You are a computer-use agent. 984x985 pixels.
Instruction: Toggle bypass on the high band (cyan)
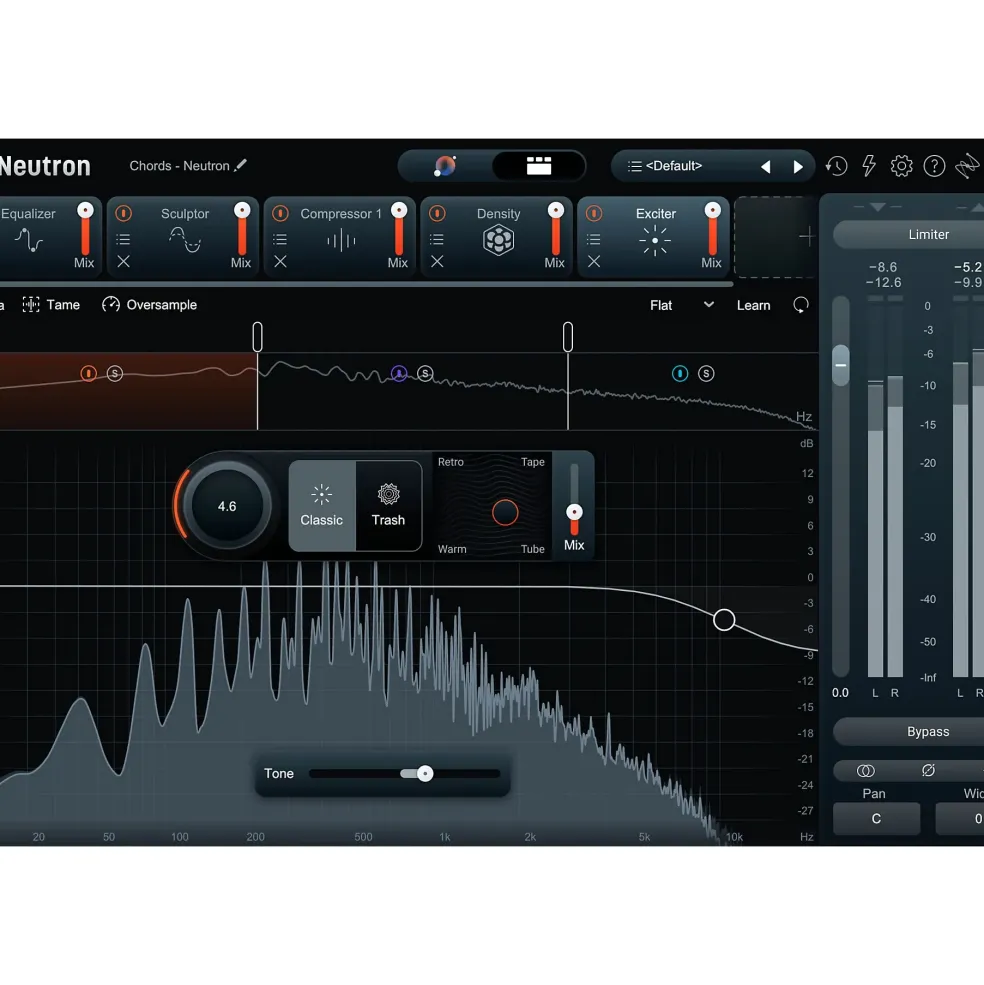680,374
